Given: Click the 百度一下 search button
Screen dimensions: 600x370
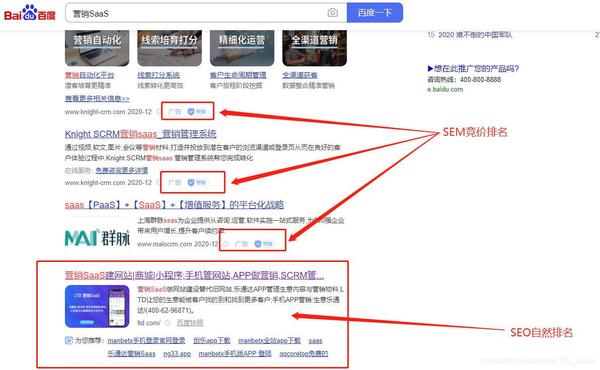Looking at the screenshot, I should (x=375, y=13).
